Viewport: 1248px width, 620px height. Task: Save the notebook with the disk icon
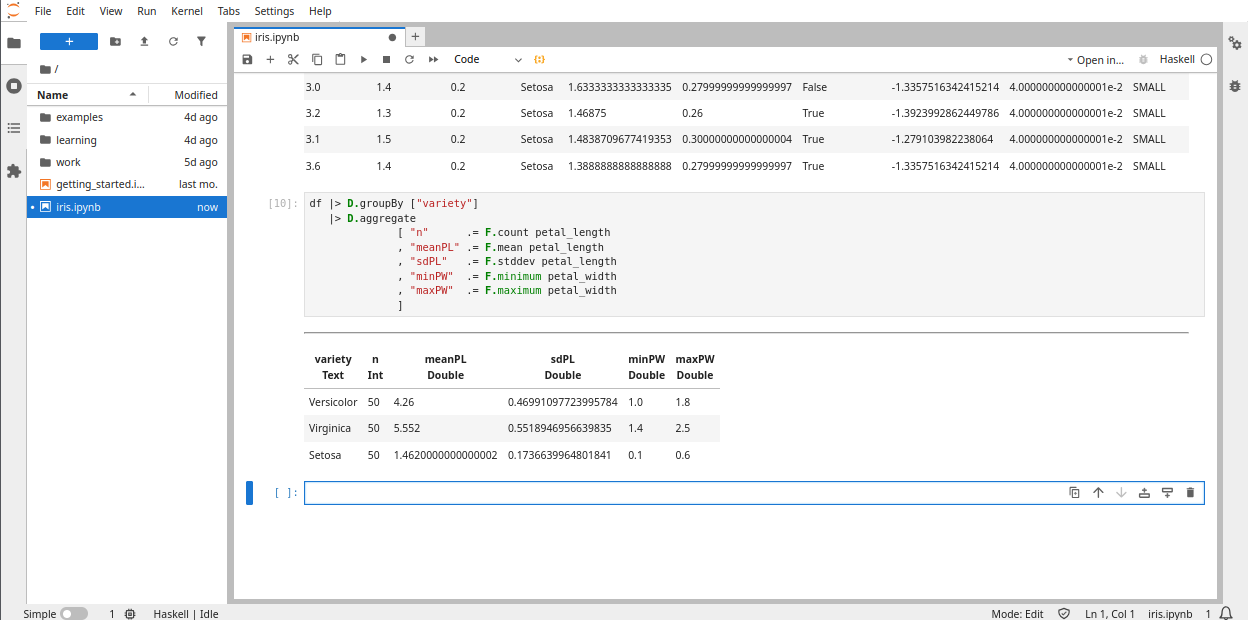tap(248, 60)
